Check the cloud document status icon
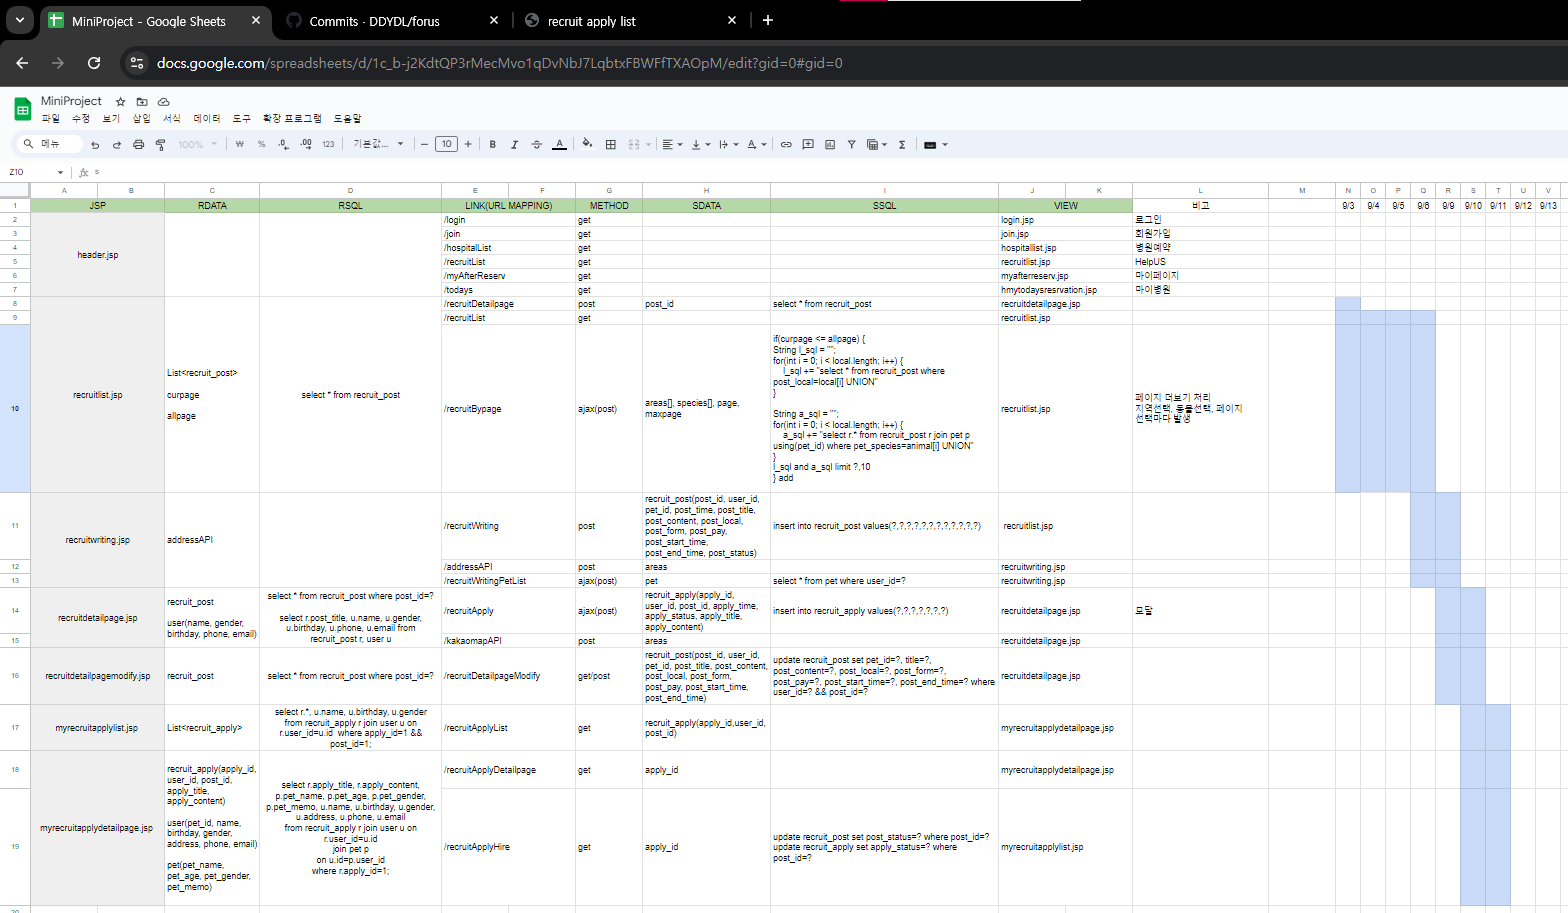The image size is (1568, 913). pos(164,102)
